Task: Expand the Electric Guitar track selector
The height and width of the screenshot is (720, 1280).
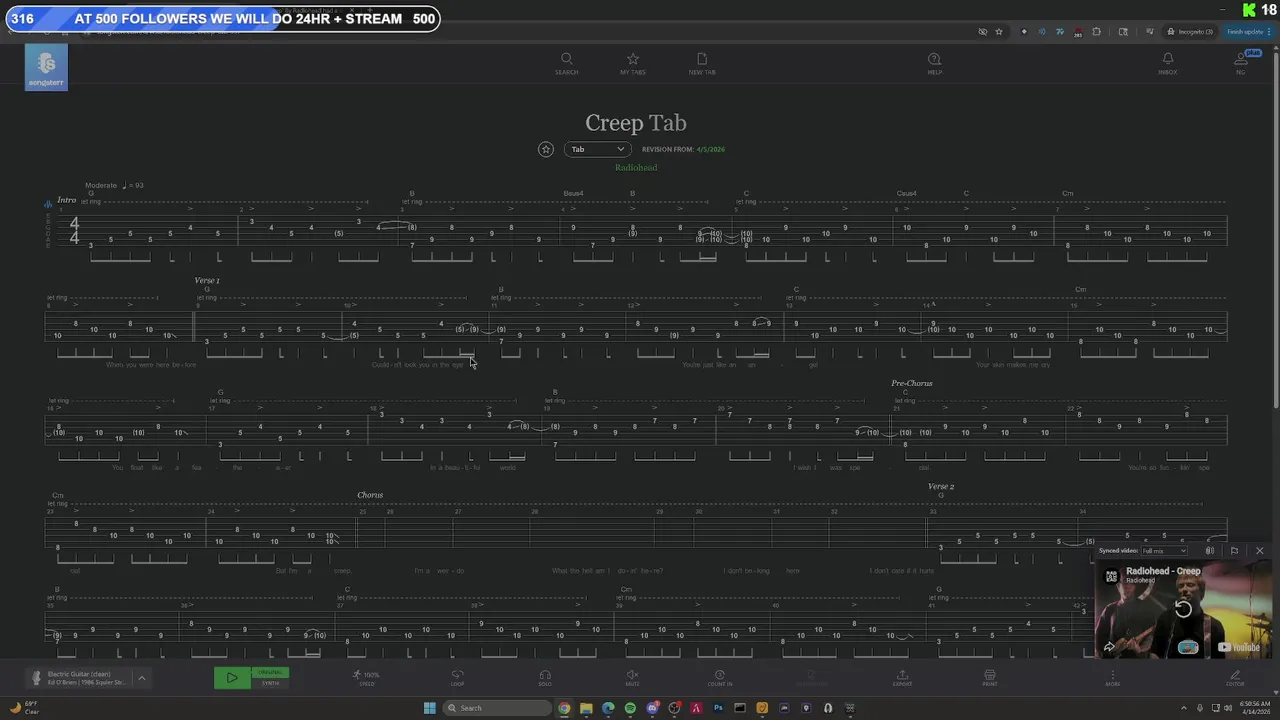Action: pyautogui.click(x=141, y=678)
